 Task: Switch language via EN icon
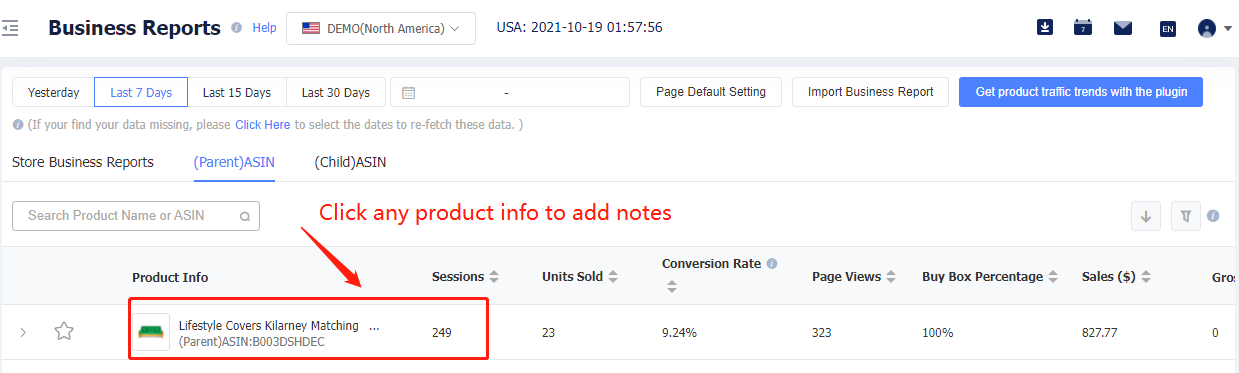(1167, 29)
